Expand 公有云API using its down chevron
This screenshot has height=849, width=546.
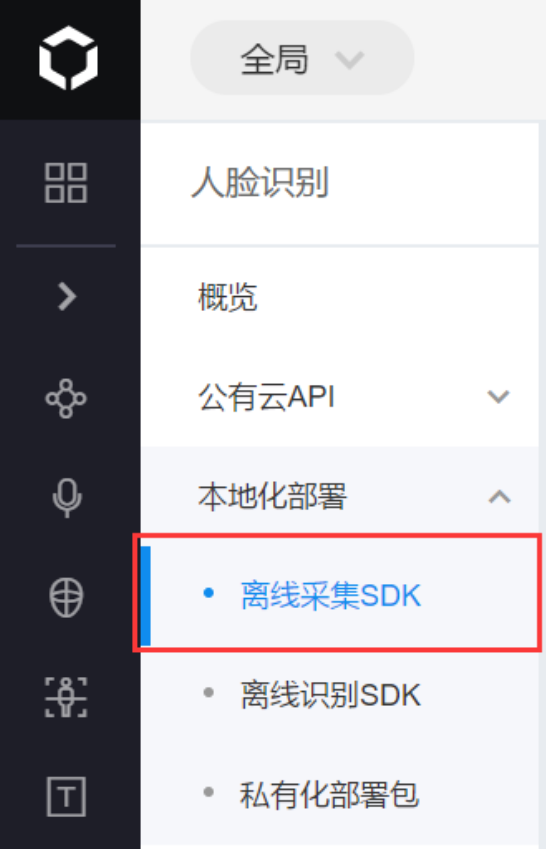point(498,396)
